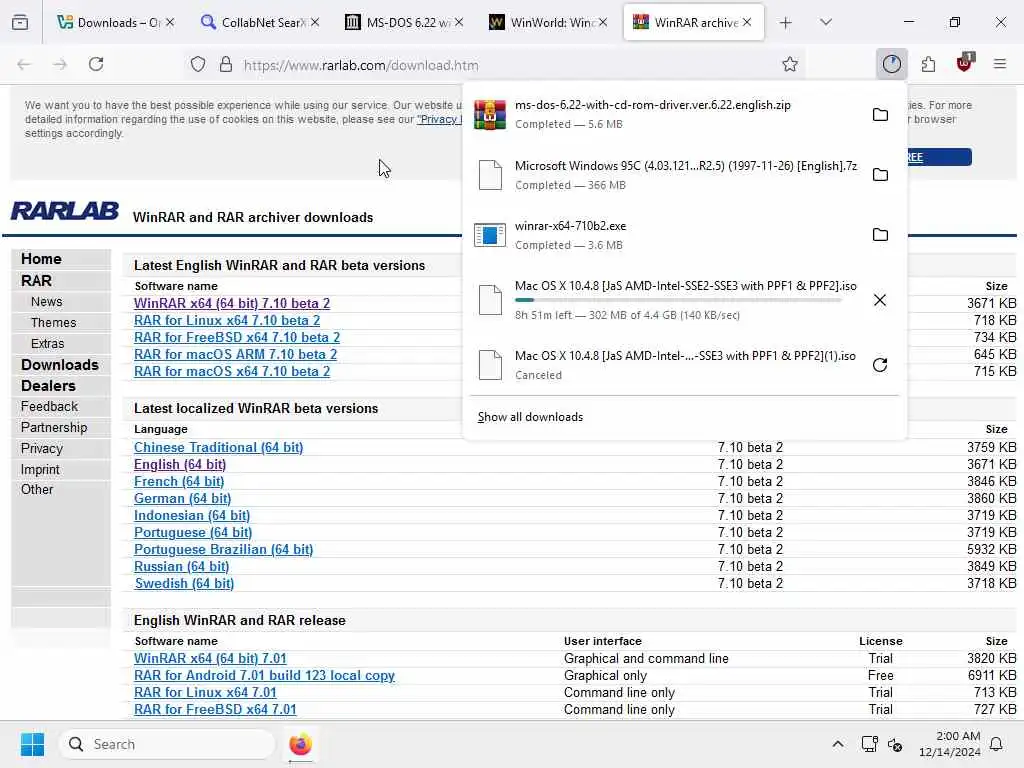This screenshot has width=1024, height=768.
Task: Click the Russian (64 bit) link
Action: (182, 566)
